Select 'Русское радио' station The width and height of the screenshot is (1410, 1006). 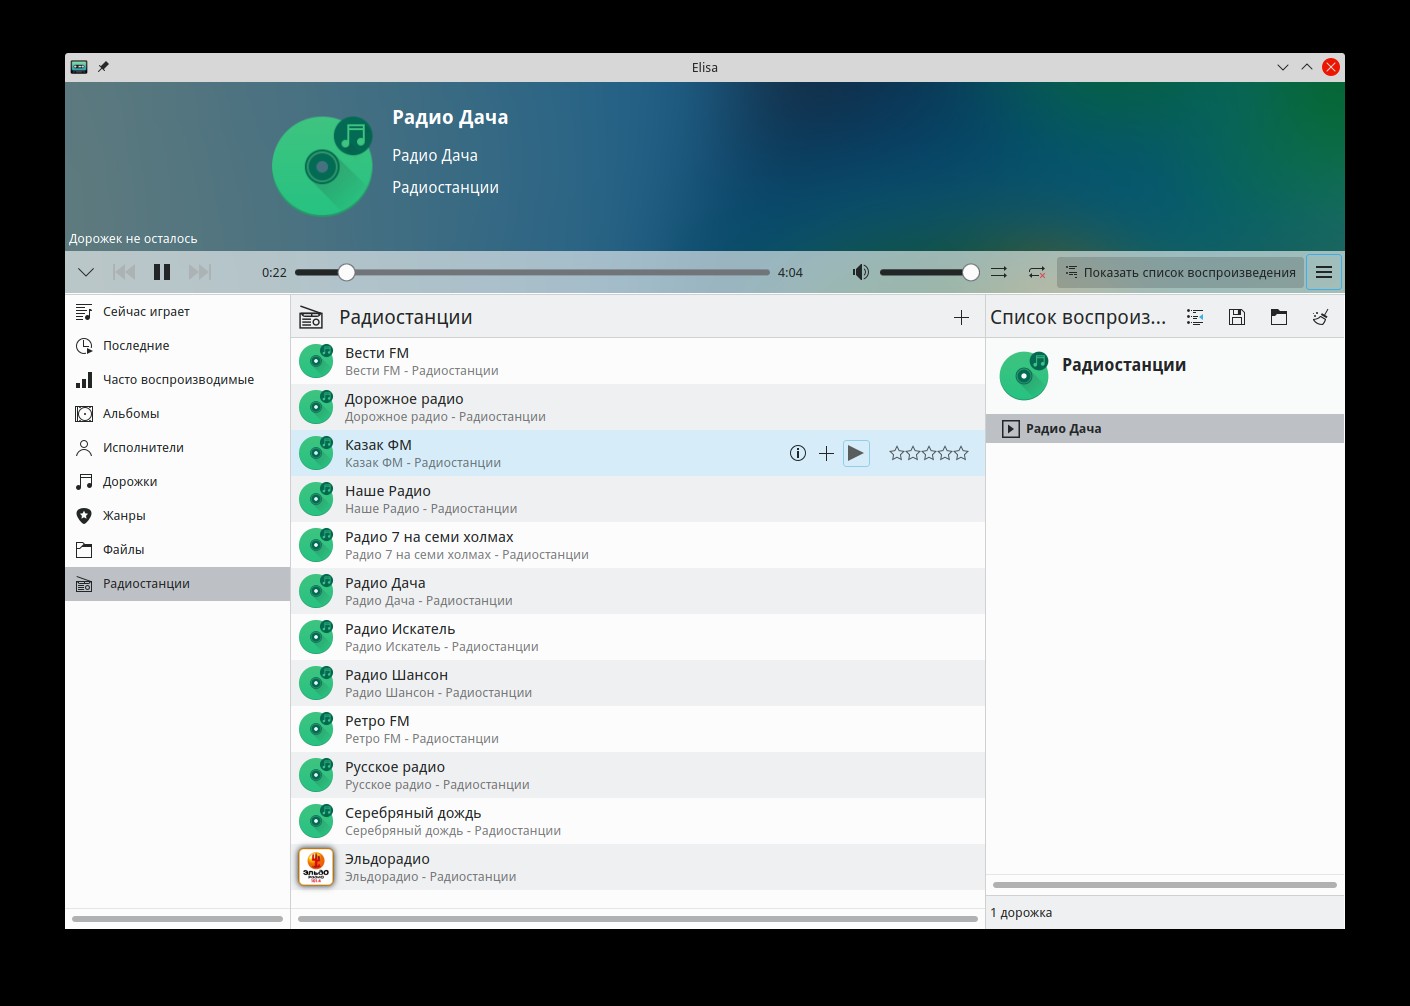coord(638,775)
